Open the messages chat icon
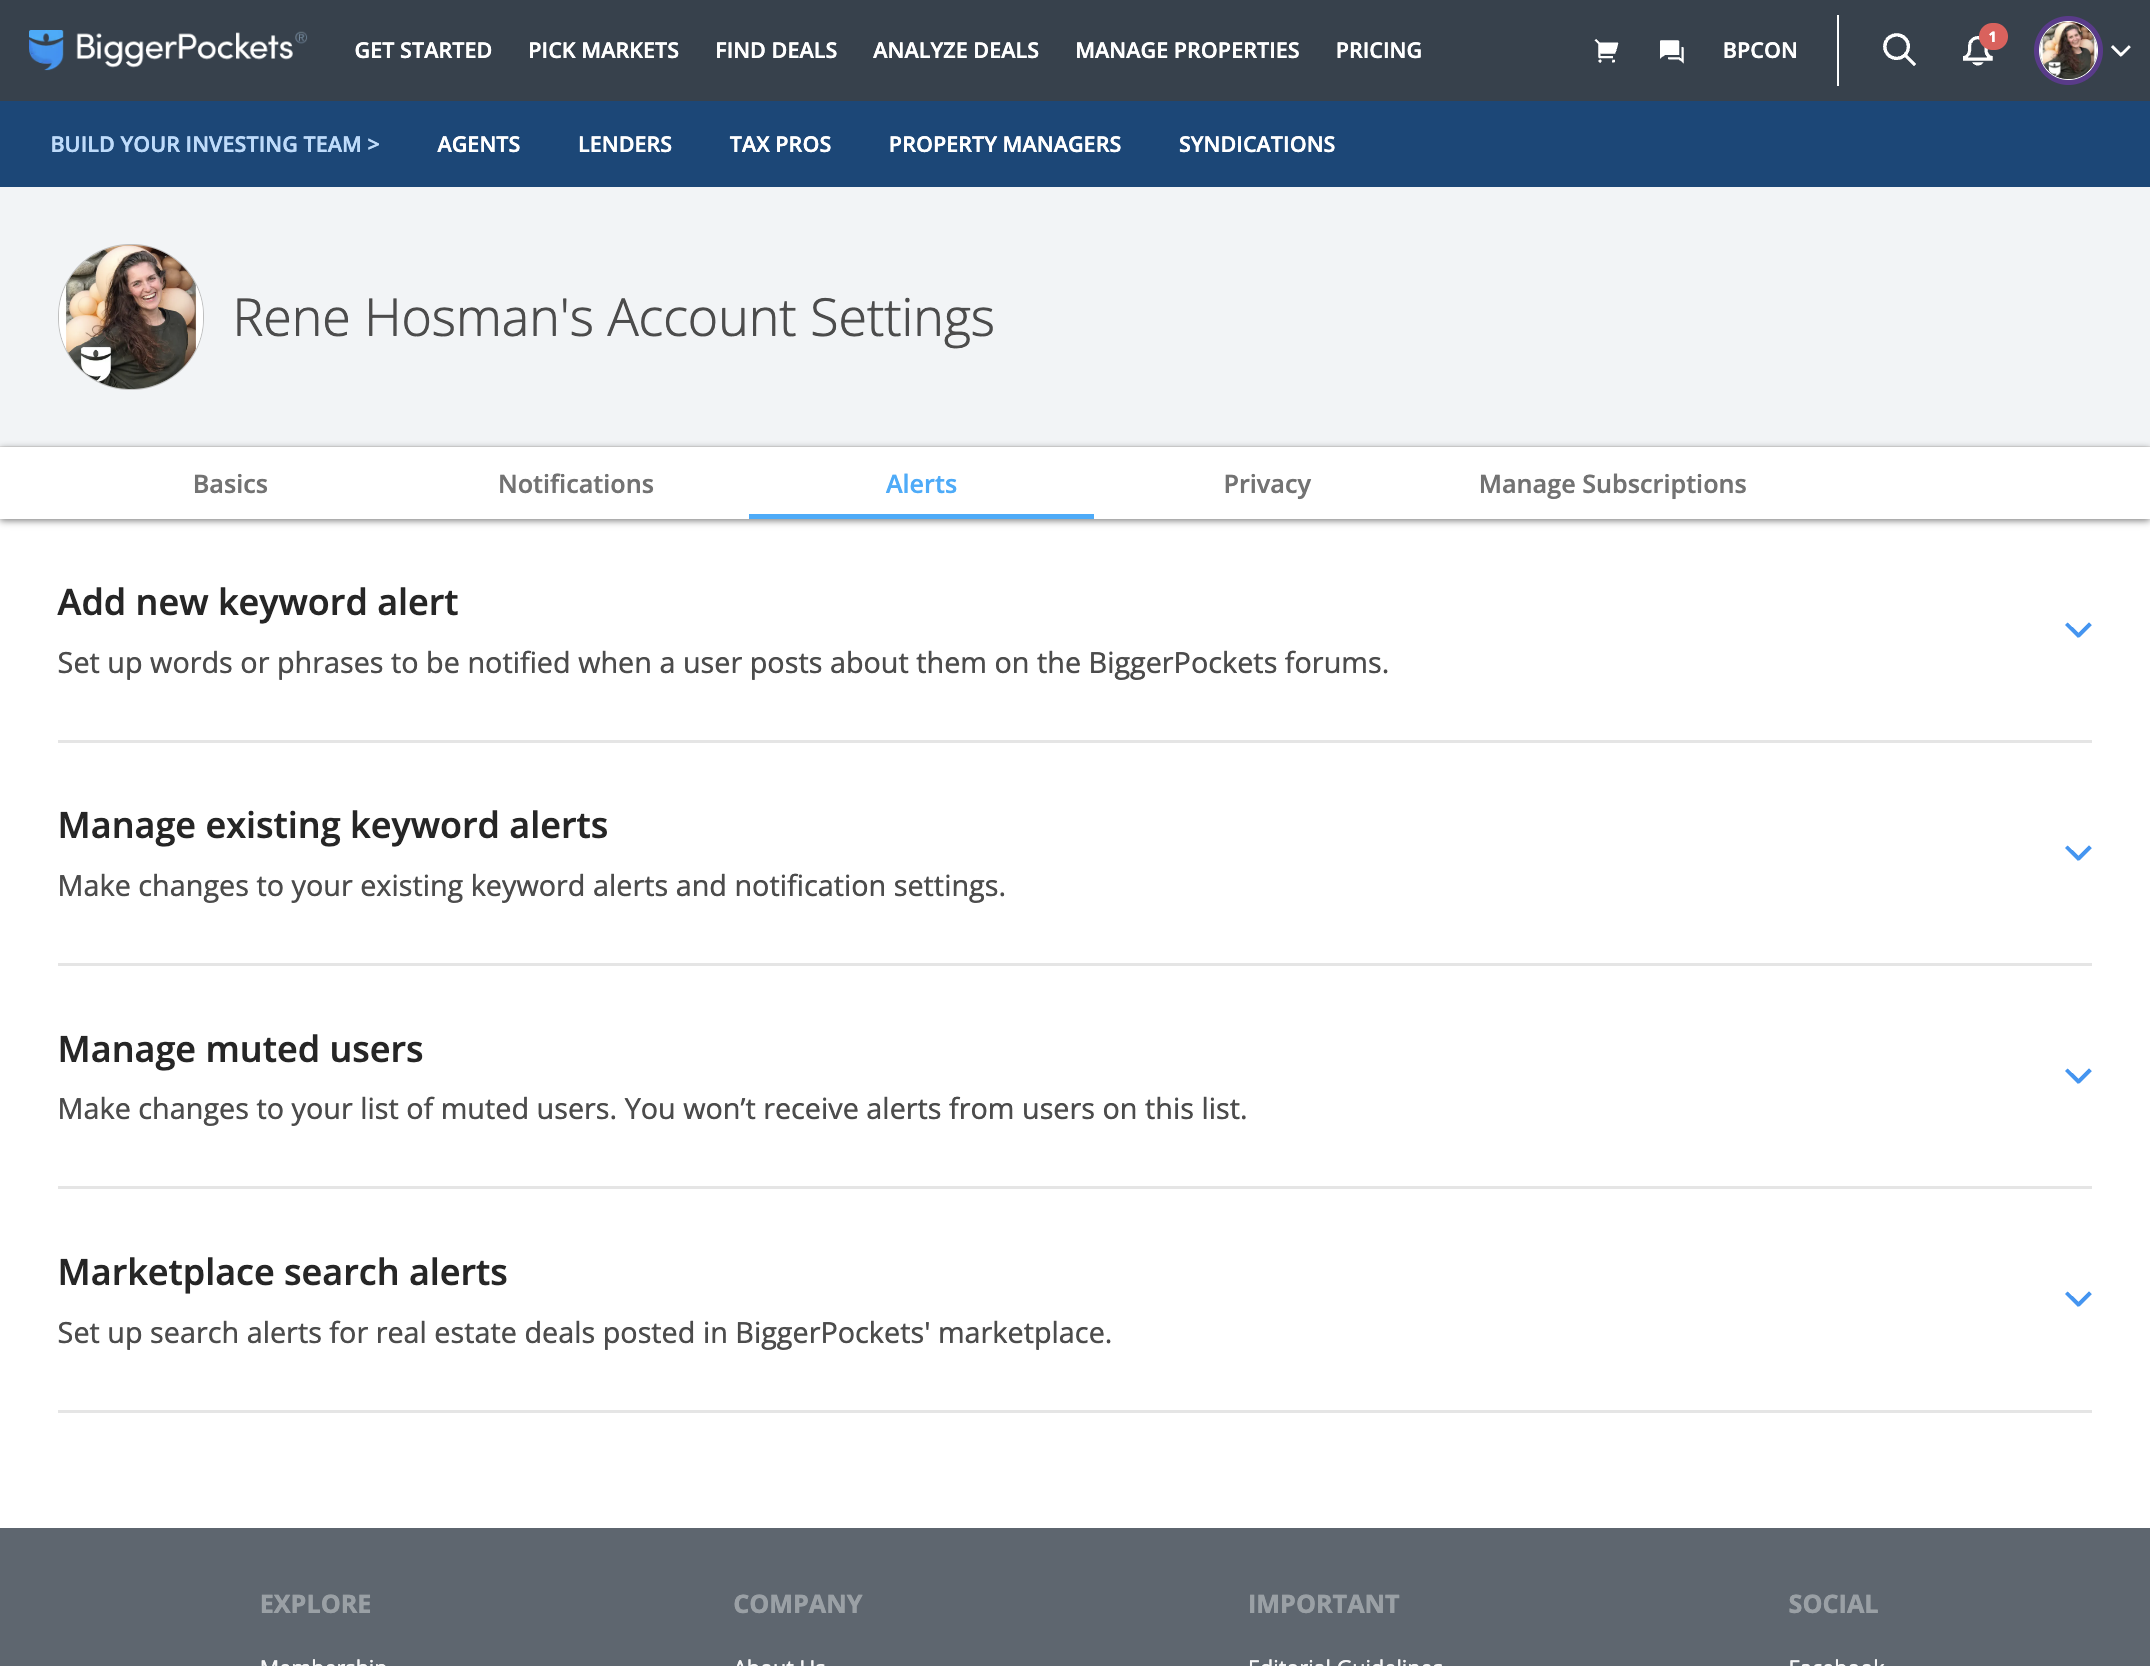2150x1666 pixels. [1671, 50]
